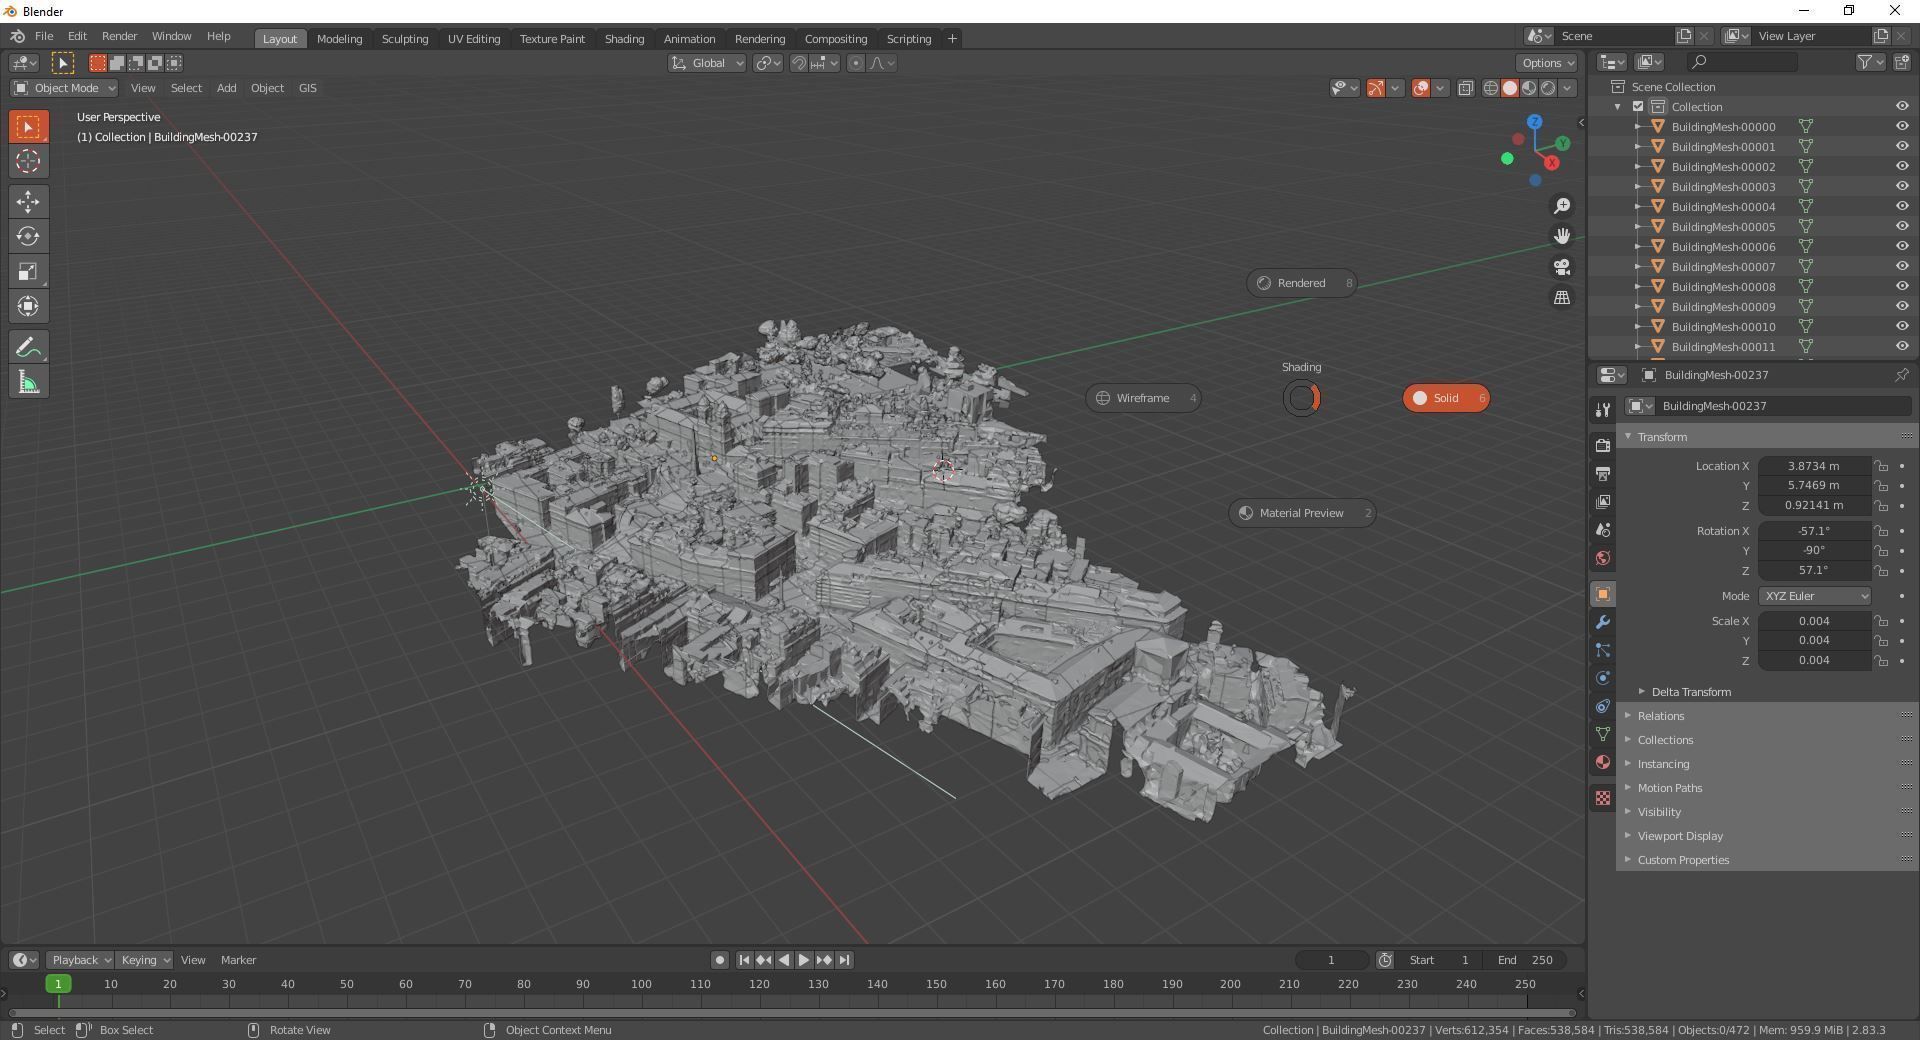
Task: Choose Wireframe in the shading pie menu
Action: tap(1143, 398)
